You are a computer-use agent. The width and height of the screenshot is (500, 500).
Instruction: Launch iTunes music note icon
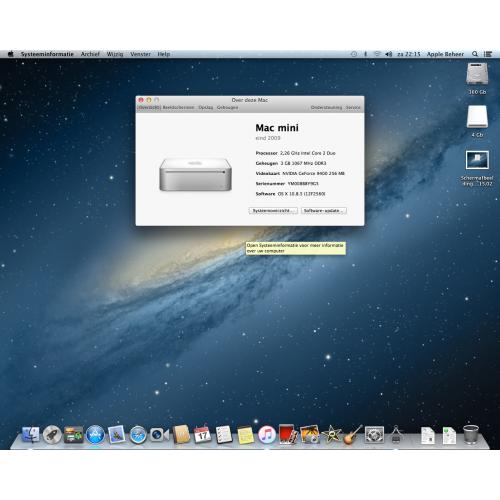coord(267,435)
